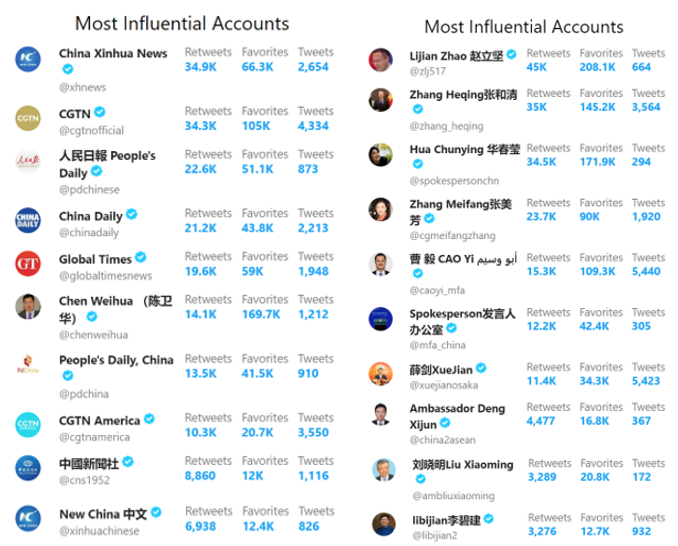Click Lijian Zhao's 208.1K favorites value
The image size is (678, 546).
[597, 67]
